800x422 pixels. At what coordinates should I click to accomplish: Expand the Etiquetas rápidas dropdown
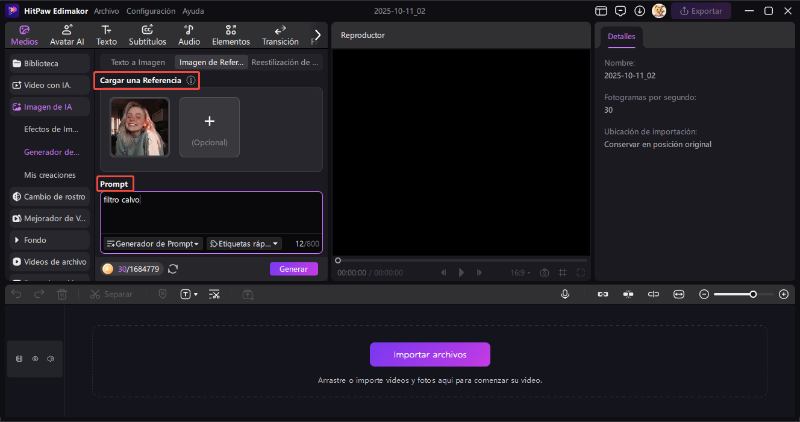[244, 243]
